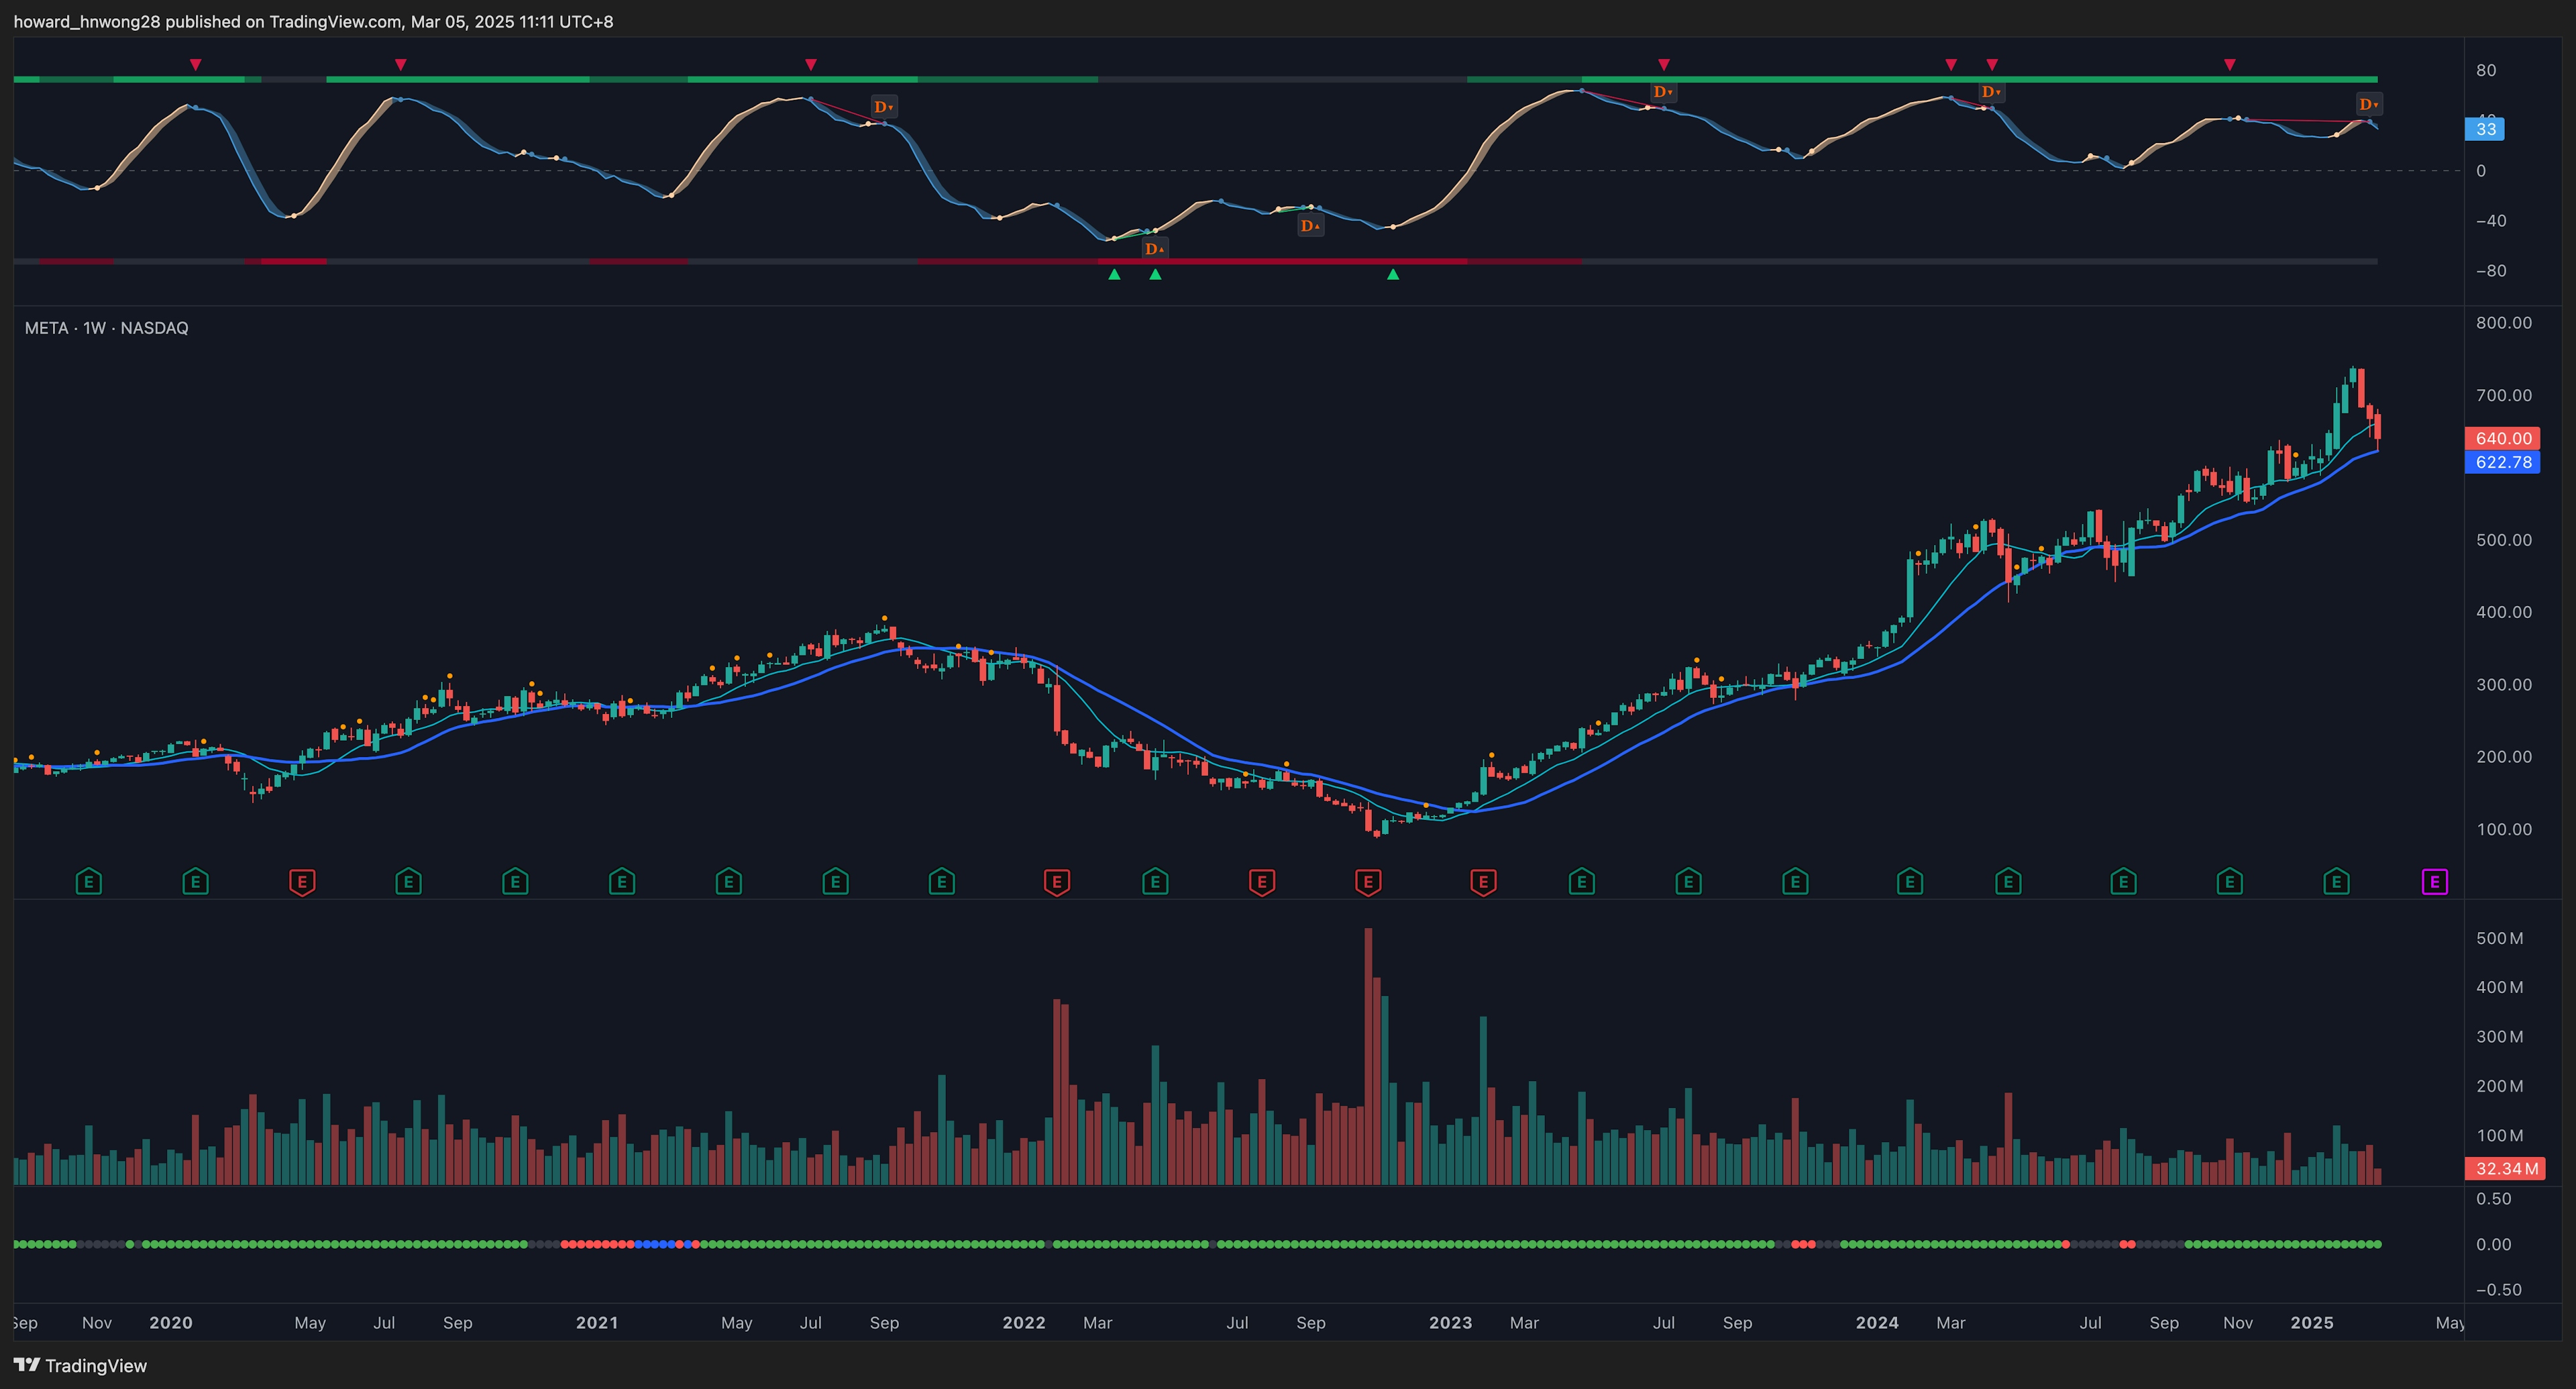Click bearish D divergence label from September 2021
2576x1389 pixels.
884,107
